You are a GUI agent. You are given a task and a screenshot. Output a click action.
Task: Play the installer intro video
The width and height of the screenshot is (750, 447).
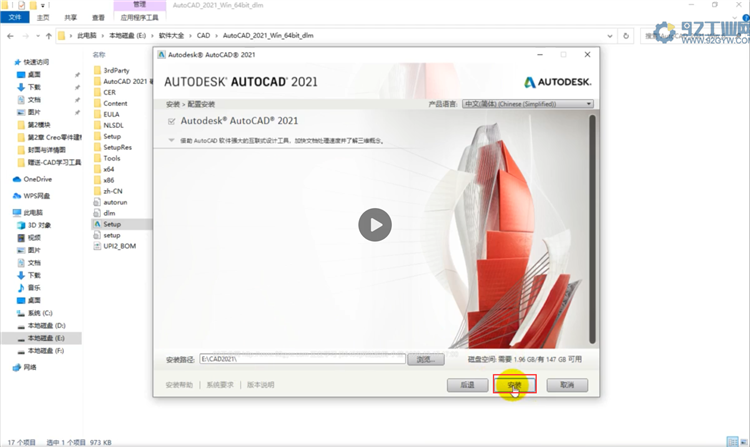[x=375, y=225]
